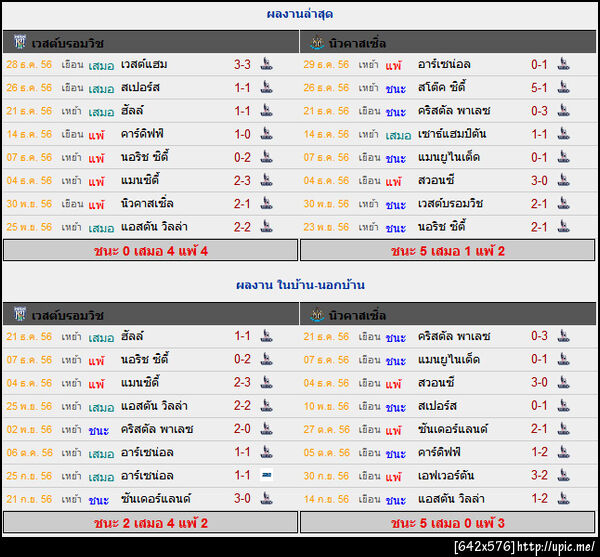
Task: Open match icon for นิวคาสเซิ่ล 2-1 row
Action: [266, 203]
